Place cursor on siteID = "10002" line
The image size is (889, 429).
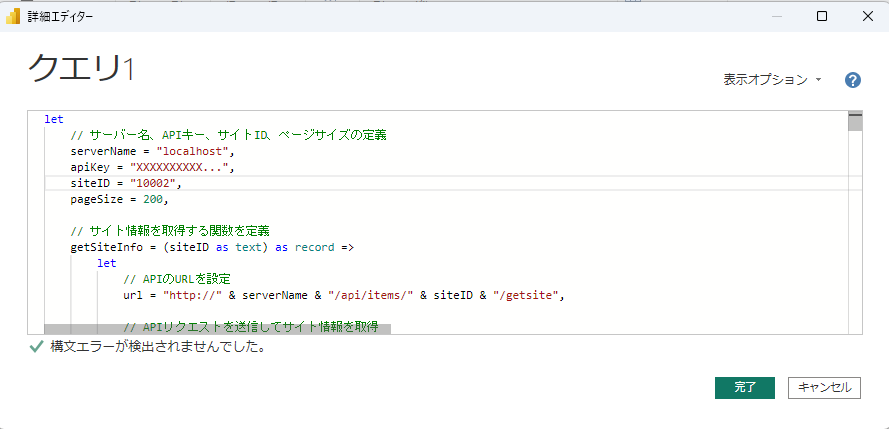126,184
